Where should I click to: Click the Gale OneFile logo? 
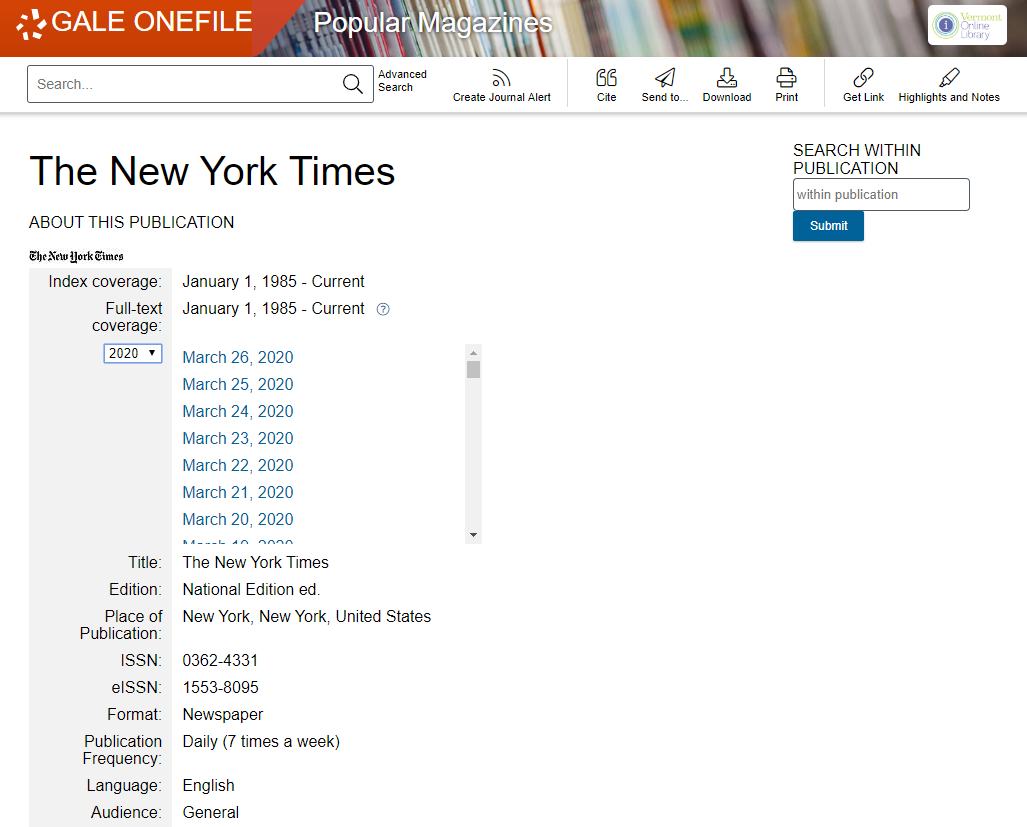click(x=134, y=23)
